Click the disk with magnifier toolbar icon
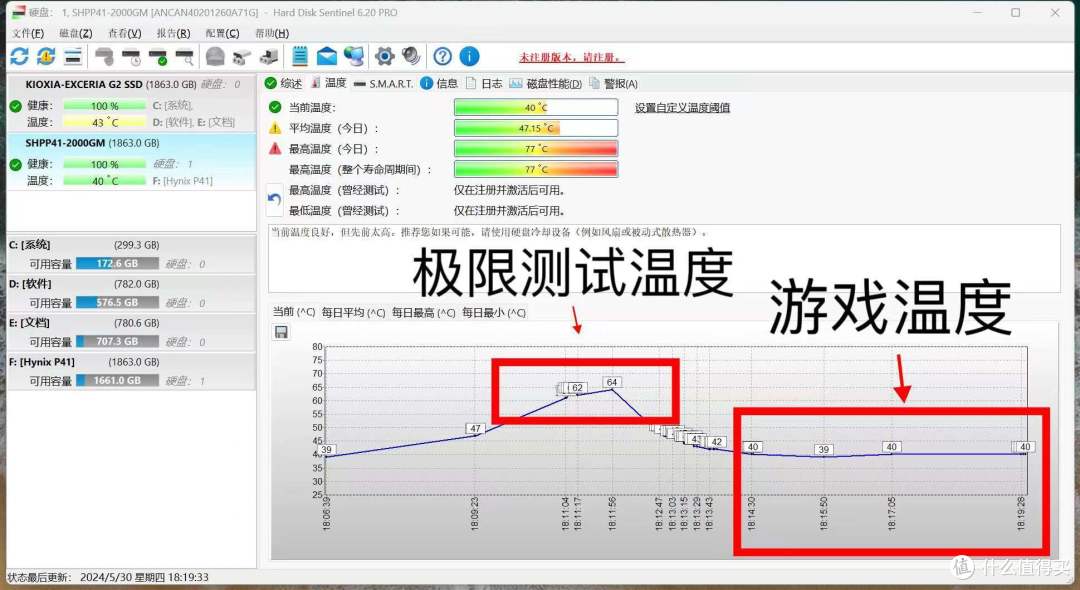This screenshot has width=1080, height=590. [185, 57]
